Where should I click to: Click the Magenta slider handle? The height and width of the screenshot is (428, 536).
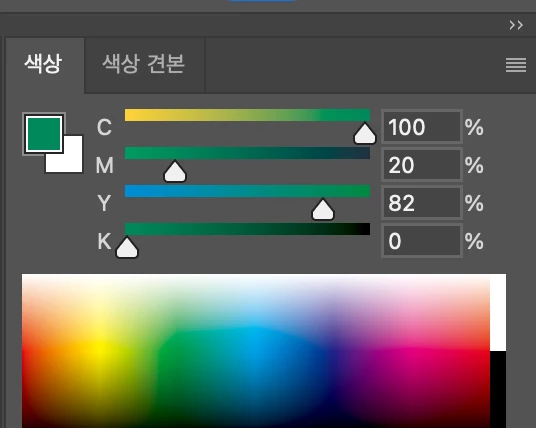click(x=175, y=171)
